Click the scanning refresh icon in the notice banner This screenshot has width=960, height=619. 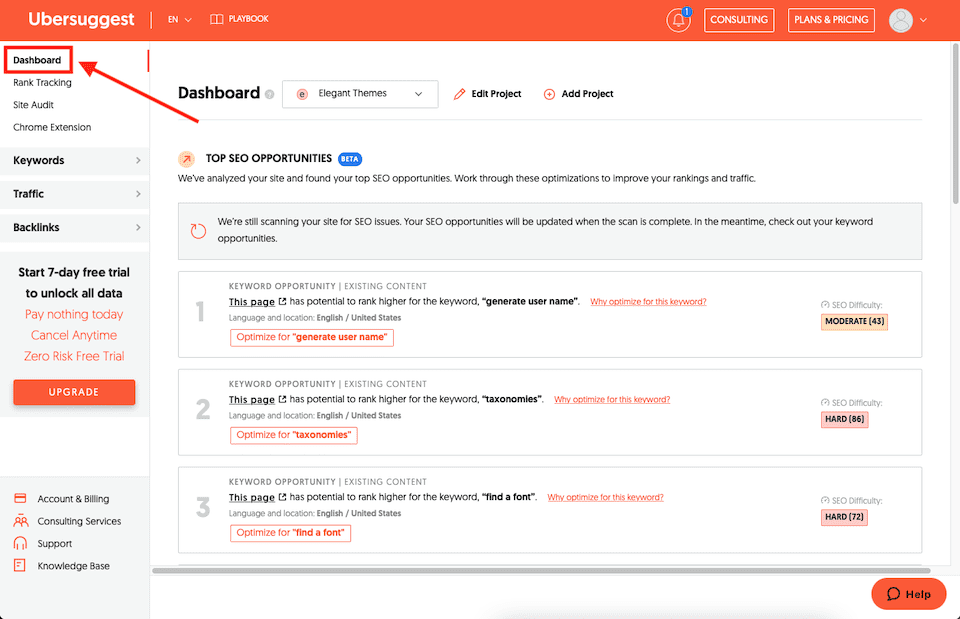(198, 229)
